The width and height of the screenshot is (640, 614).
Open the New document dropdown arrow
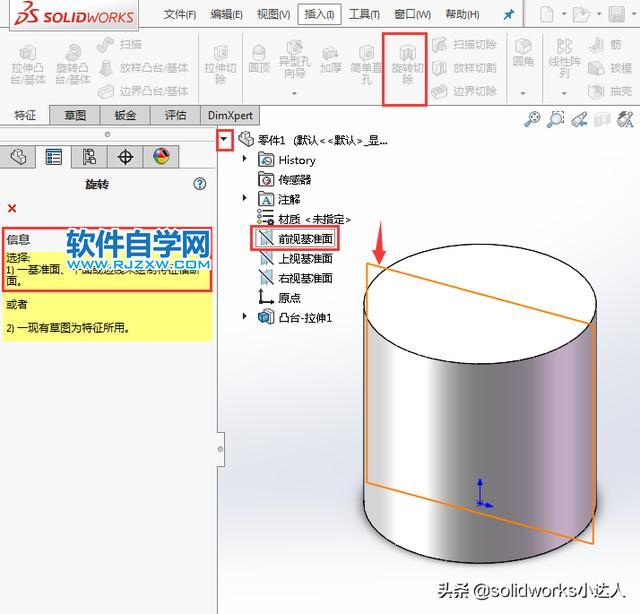coord(564,14)
